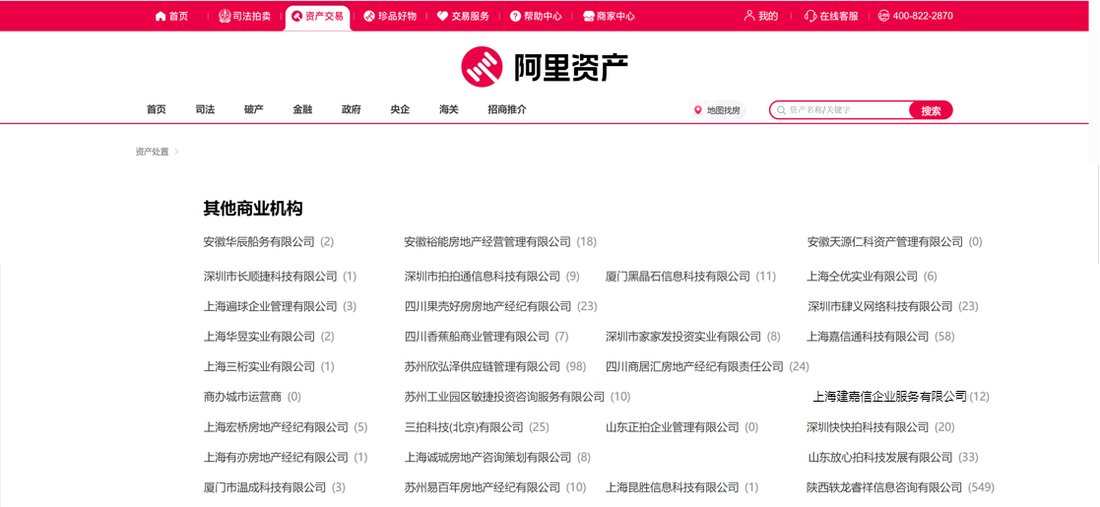Click the headset 在线客服 icon

(810, 16)
